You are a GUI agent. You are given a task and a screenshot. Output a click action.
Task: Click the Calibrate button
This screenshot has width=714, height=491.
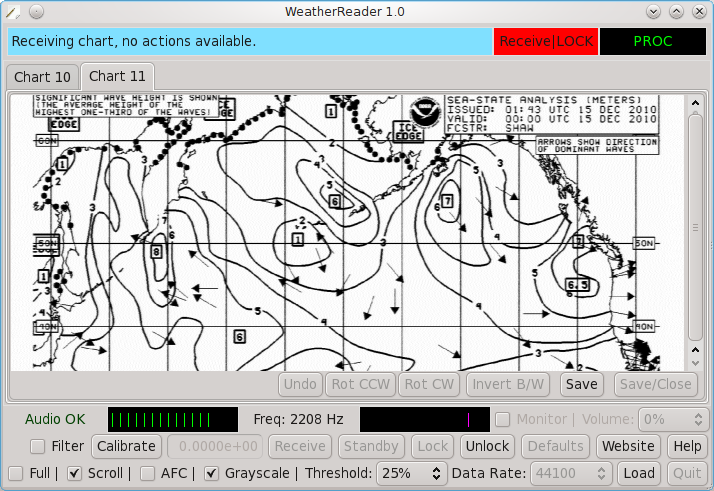click(127, 447)
